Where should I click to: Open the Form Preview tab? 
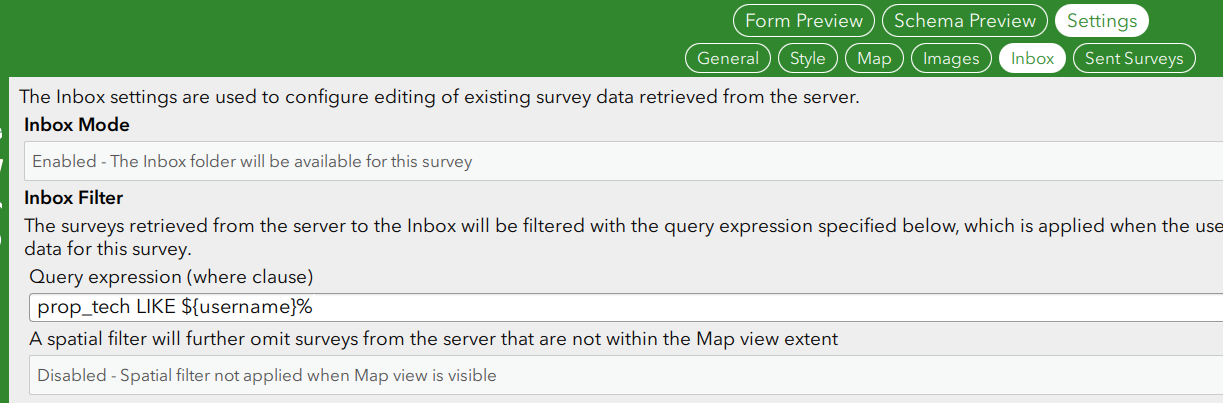[804, 20]
